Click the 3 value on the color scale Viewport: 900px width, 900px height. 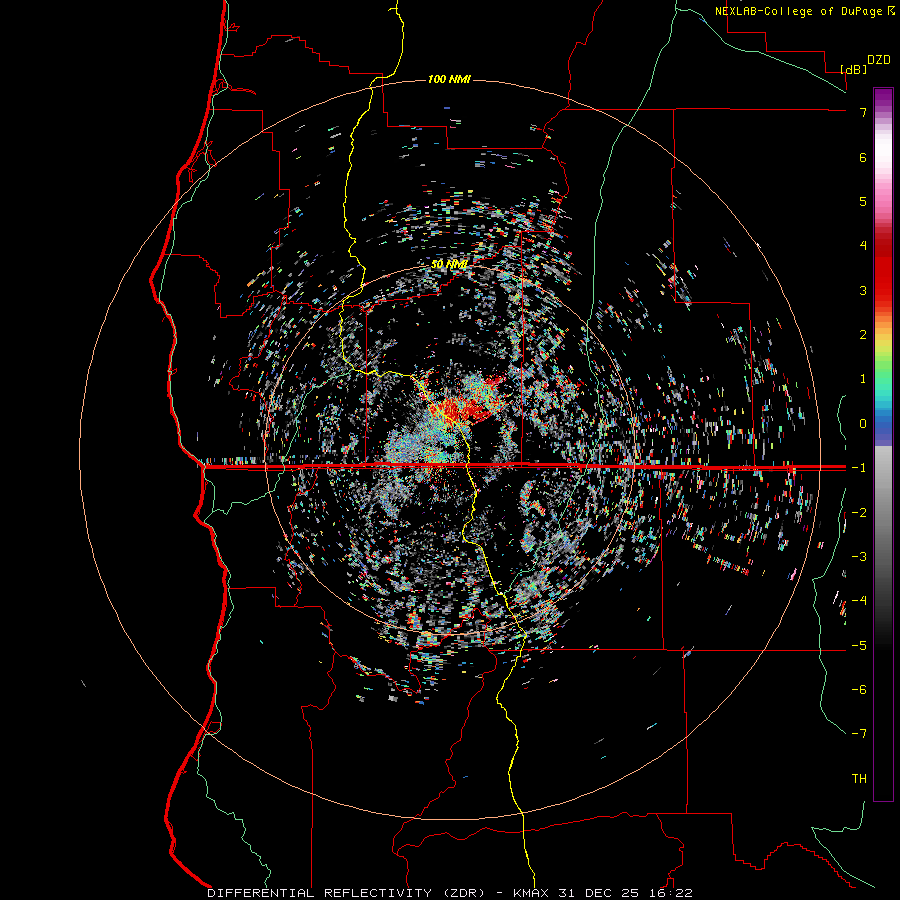[x=863, y=290]
